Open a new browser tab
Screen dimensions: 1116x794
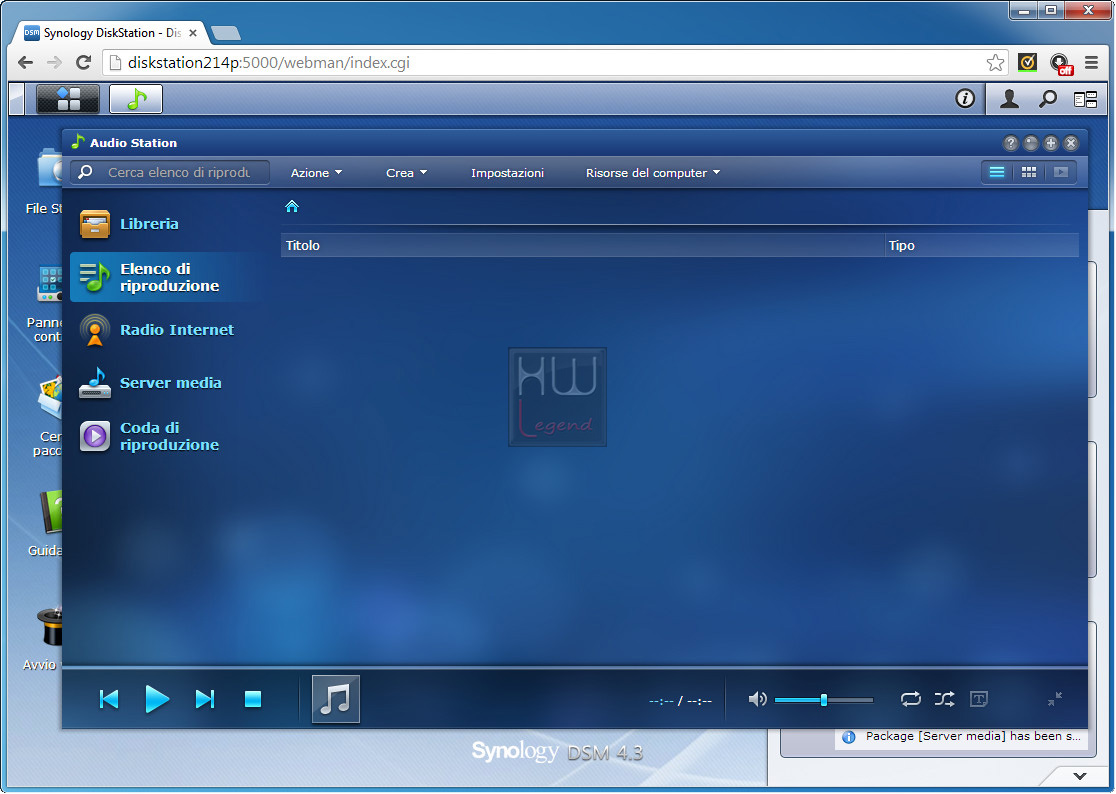pyautogui.click(x=226, y=33)
